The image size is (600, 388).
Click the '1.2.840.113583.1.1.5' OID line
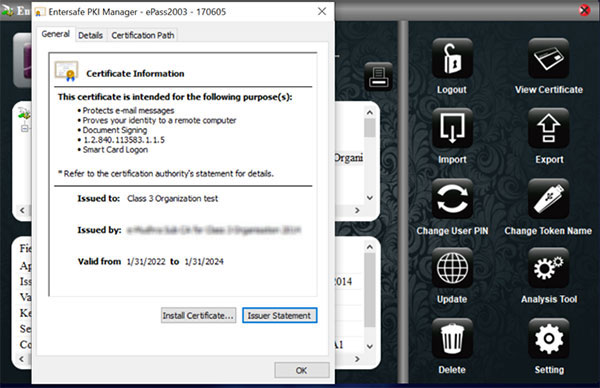(x=124, y=140)
